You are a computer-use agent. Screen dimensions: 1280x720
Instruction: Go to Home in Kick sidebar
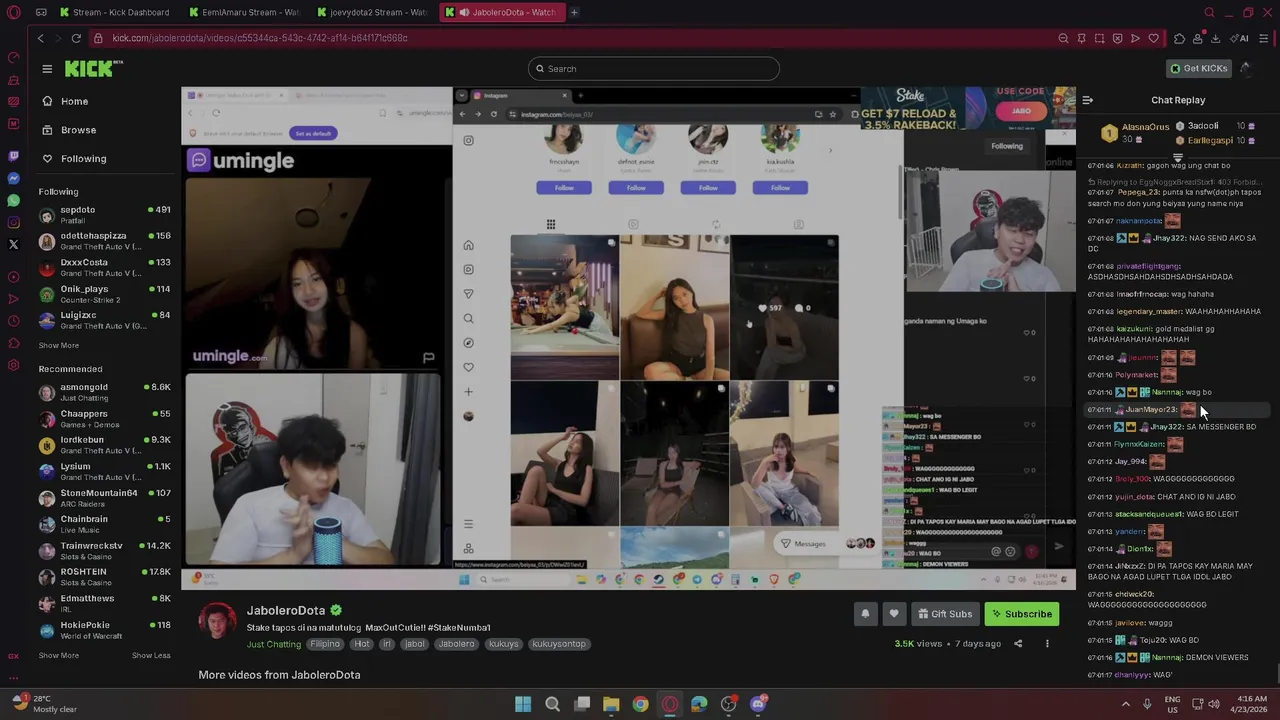[65, 101]
